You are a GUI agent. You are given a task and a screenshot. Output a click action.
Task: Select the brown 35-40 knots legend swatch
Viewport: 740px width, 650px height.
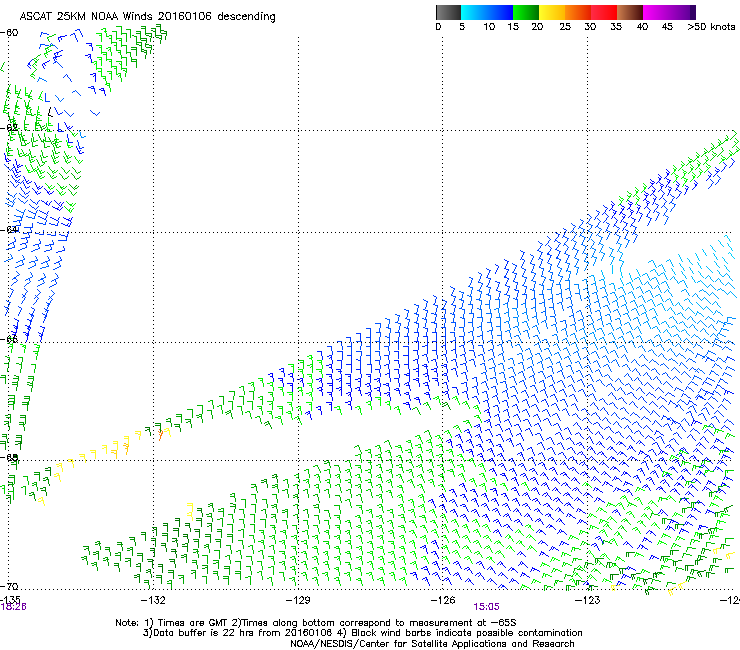(630, 12)
